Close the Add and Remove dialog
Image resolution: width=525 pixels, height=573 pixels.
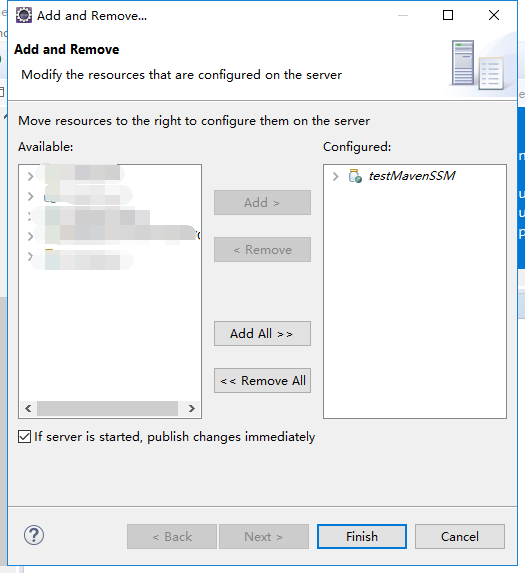point(494,15)
